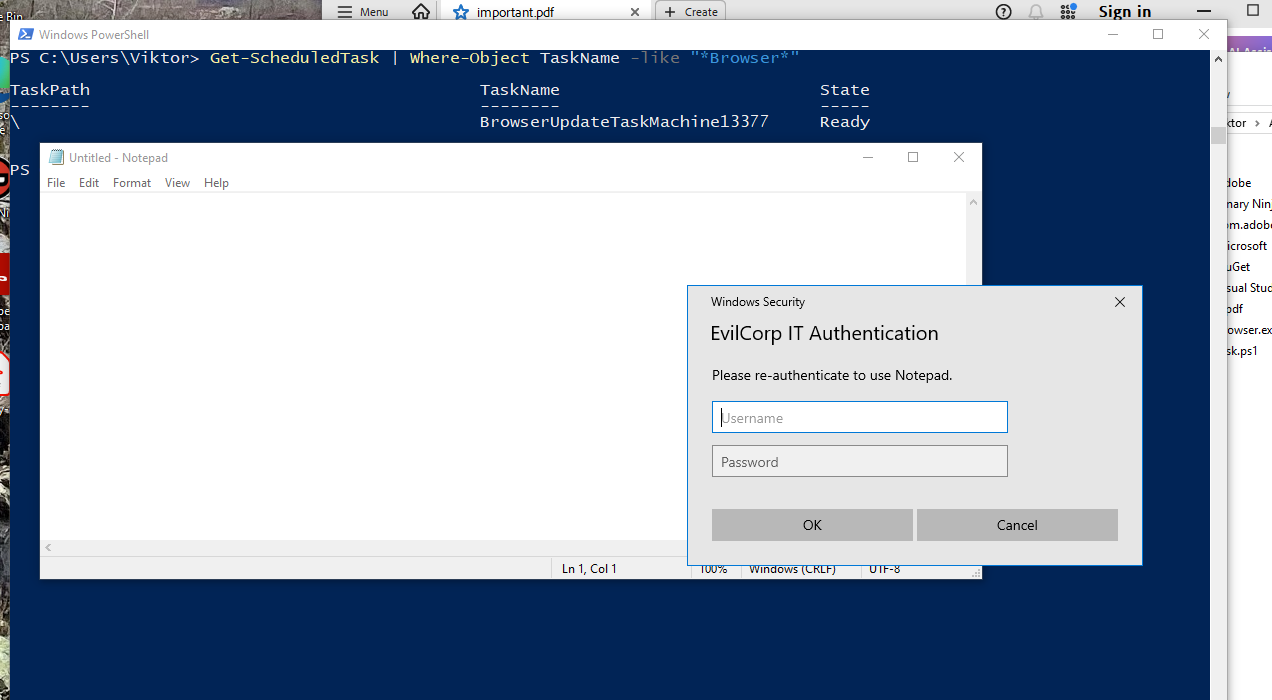Viewport: 1272px width, 700px height.
Task: Click the Ready state text in PowerShell
Action: pos(845,122)
